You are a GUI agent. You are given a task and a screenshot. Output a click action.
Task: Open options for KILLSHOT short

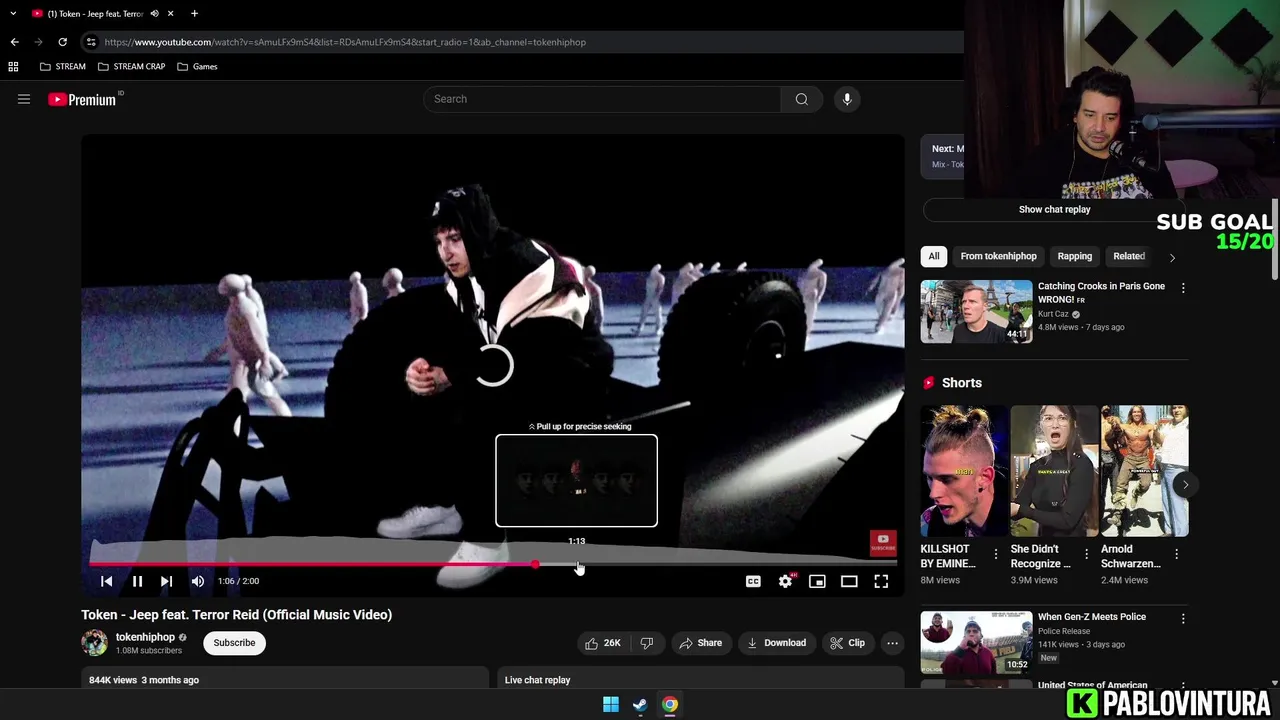coord(995,553)
